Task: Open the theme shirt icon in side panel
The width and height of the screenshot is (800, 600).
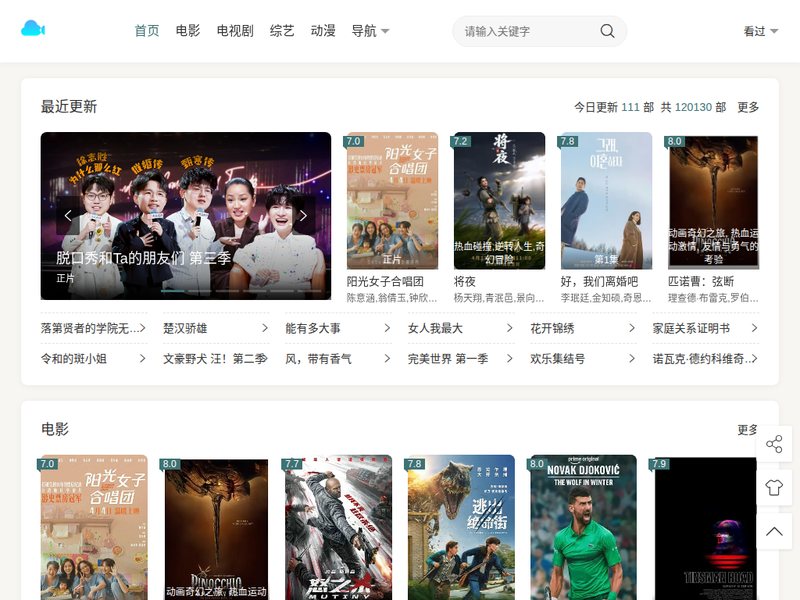Action: 774,488
